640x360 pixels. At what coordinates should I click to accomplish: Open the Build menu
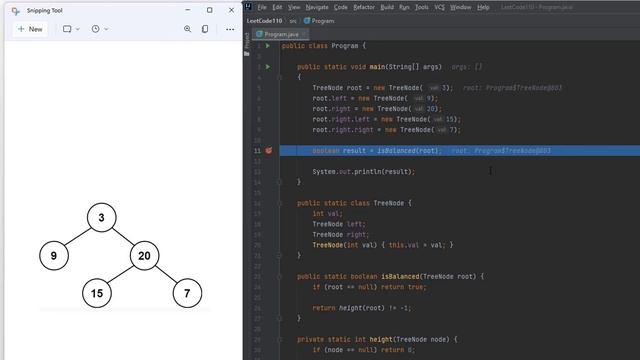(387, 7)
